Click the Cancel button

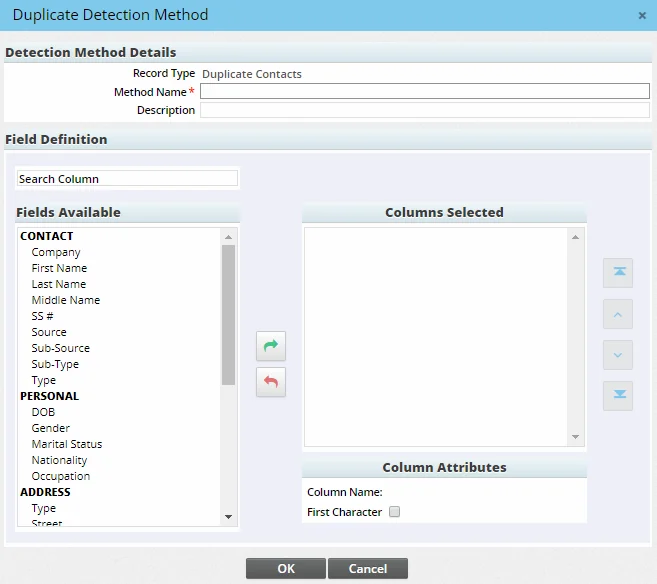[x=368, y=568]
